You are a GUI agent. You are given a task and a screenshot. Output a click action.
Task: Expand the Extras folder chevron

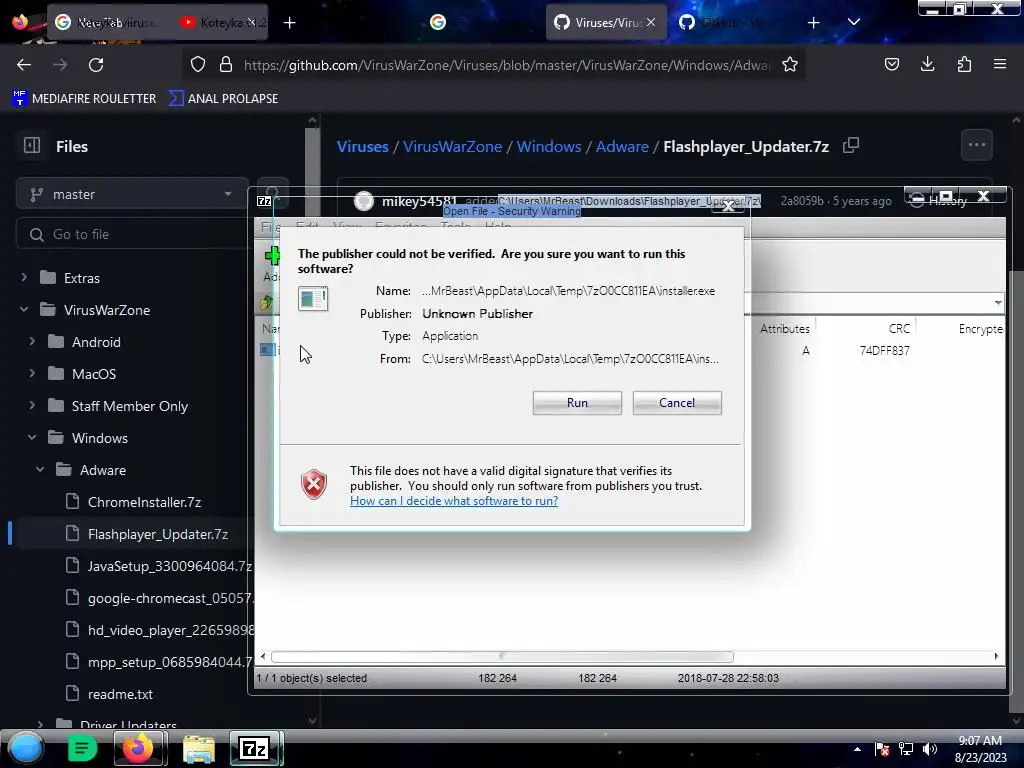(x=24, y=278)
